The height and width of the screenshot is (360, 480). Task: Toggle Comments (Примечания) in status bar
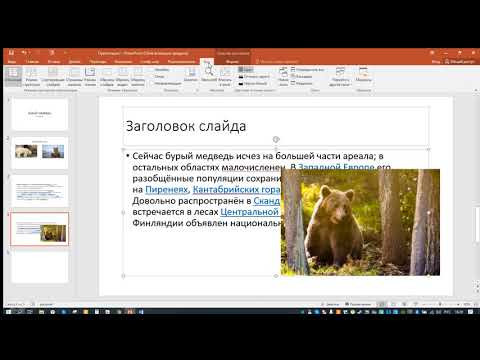tap(358, 304)
